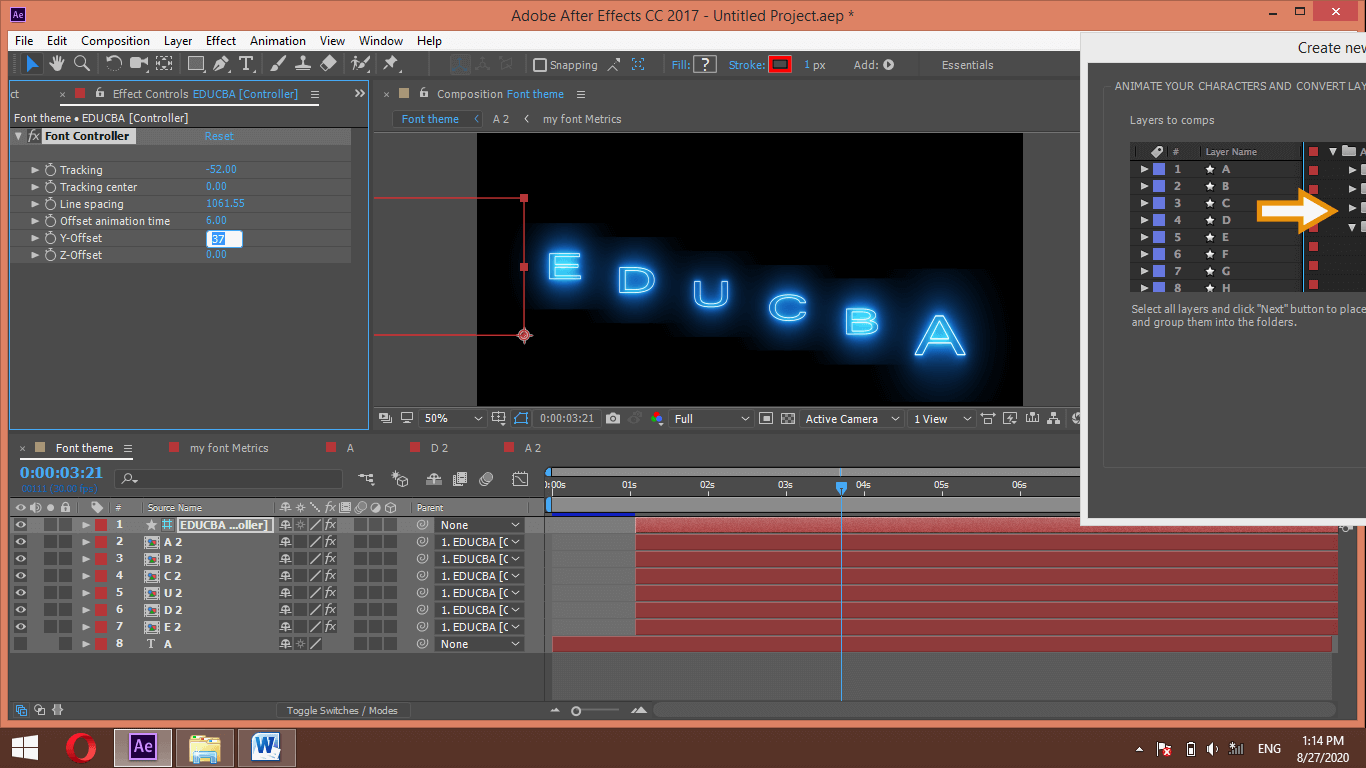Select the Clone Stamp tool
Screen dimensions: 1366x768
303,64
